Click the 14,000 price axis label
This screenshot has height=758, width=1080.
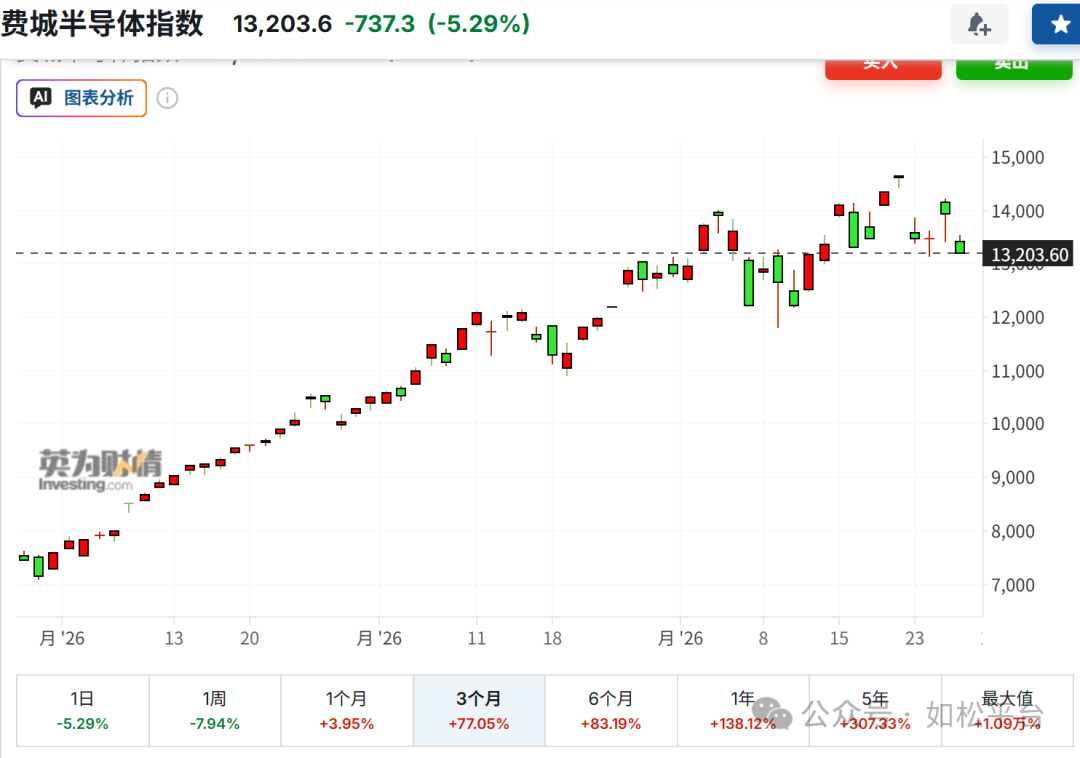click(x=1017, y=211)
